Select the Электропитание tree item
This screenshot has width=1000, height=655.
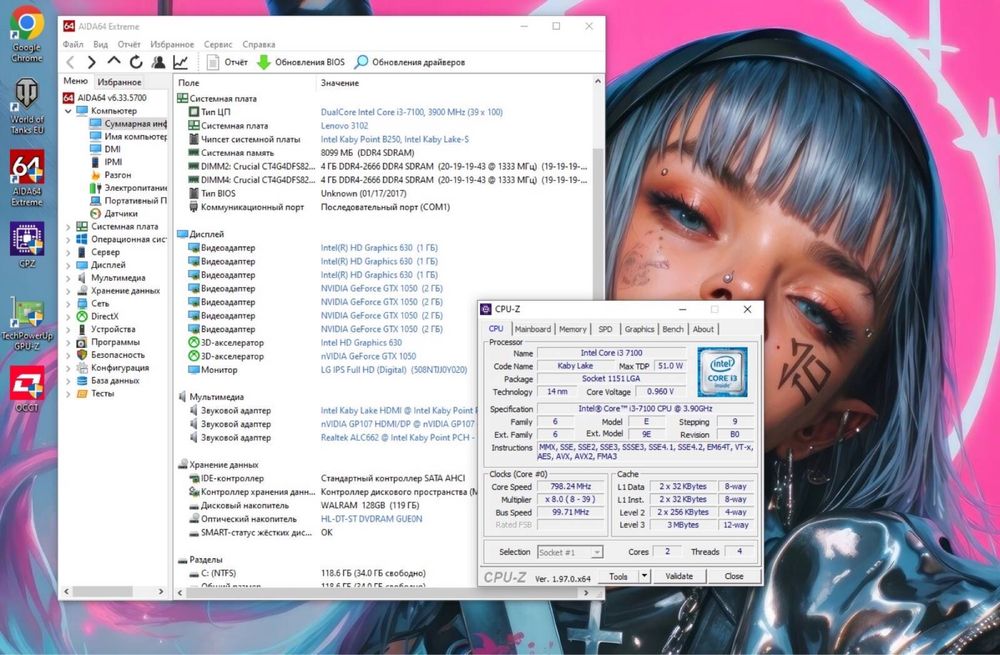click(128, 188)
